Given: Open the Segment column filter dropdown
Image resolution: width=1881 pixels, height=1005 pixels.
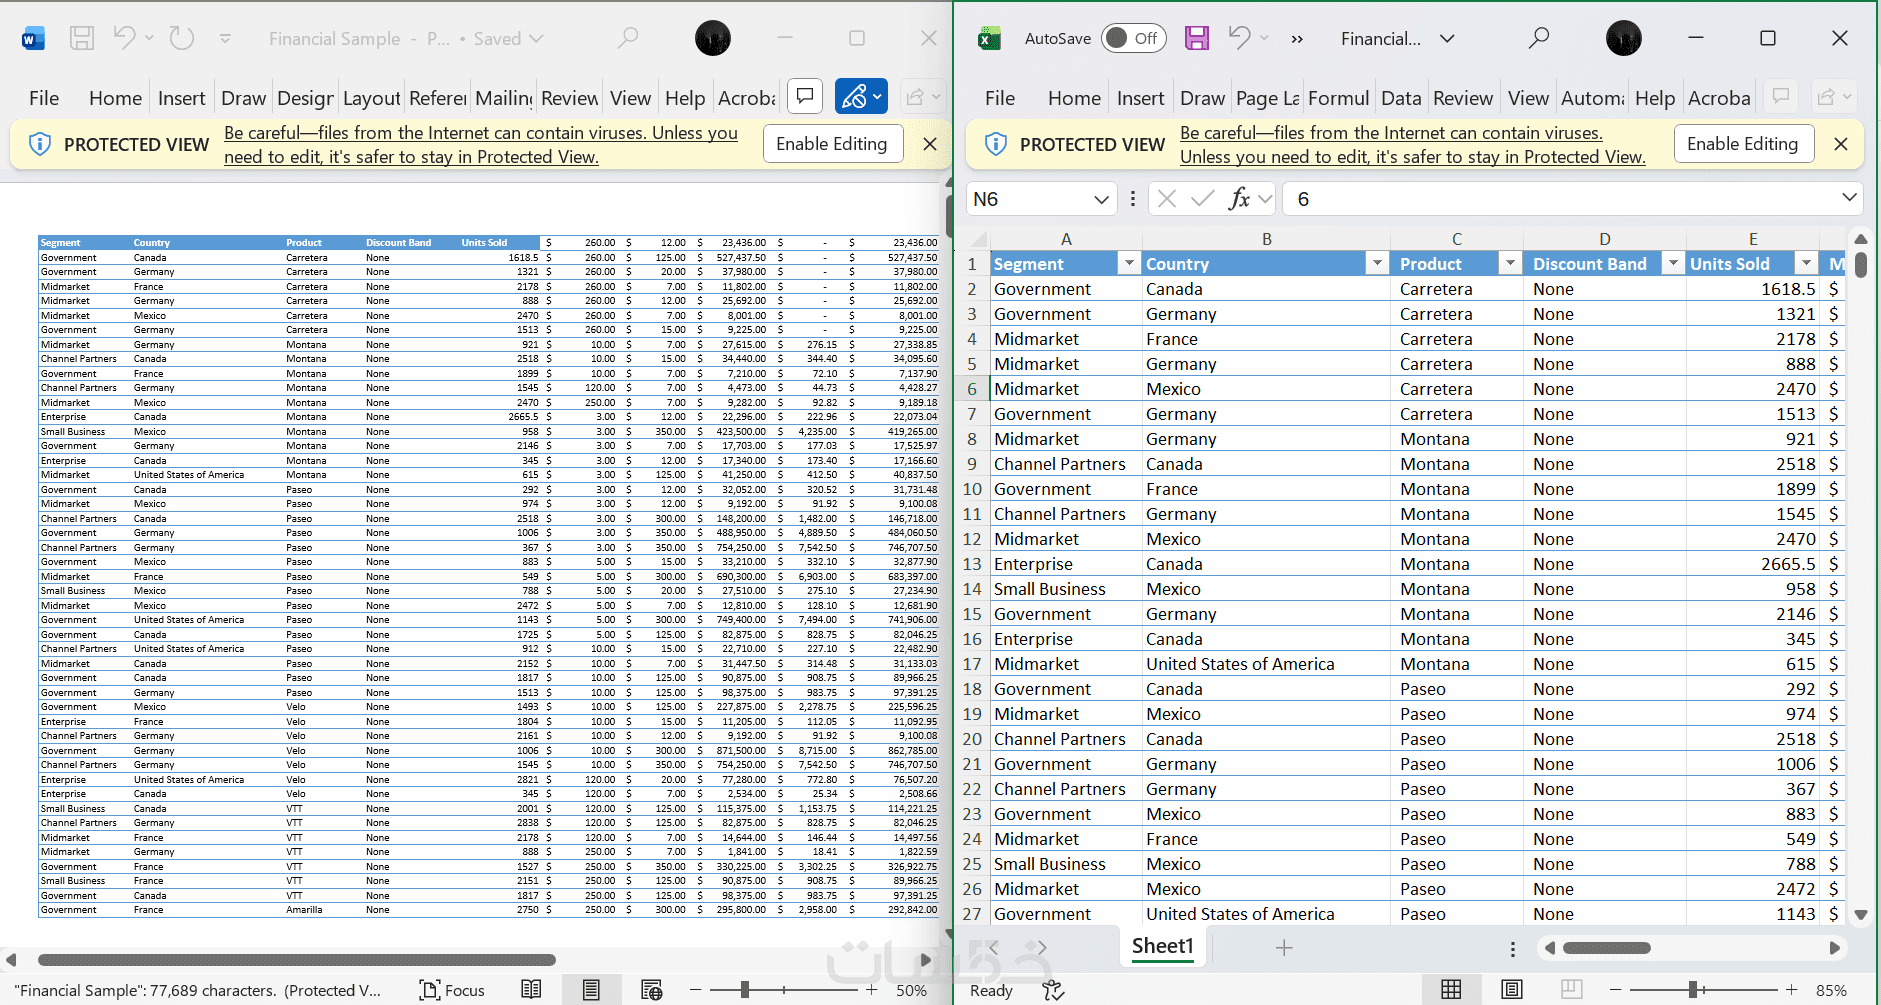Looking at the screenshot, I should click(1129, 264).
